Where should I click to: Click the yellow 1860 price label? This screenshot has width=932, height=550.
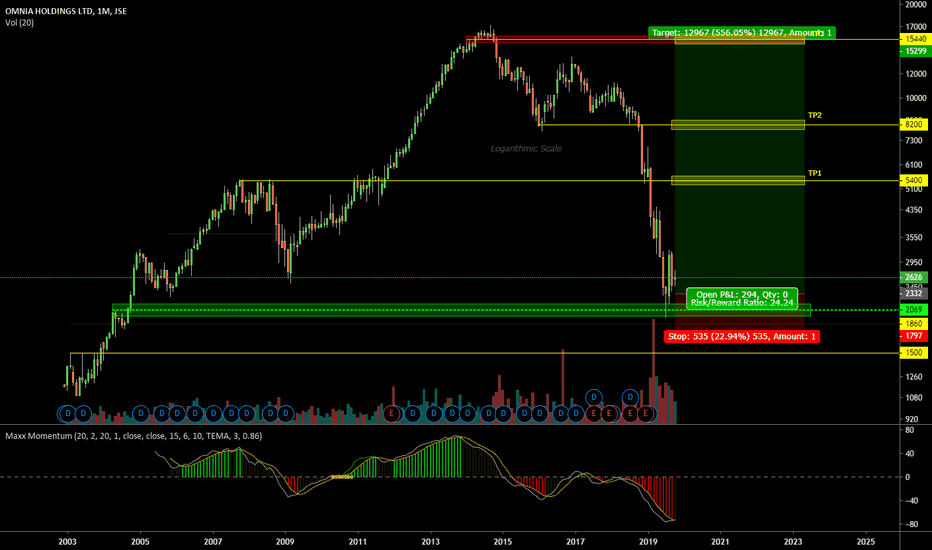pos(914,323)
